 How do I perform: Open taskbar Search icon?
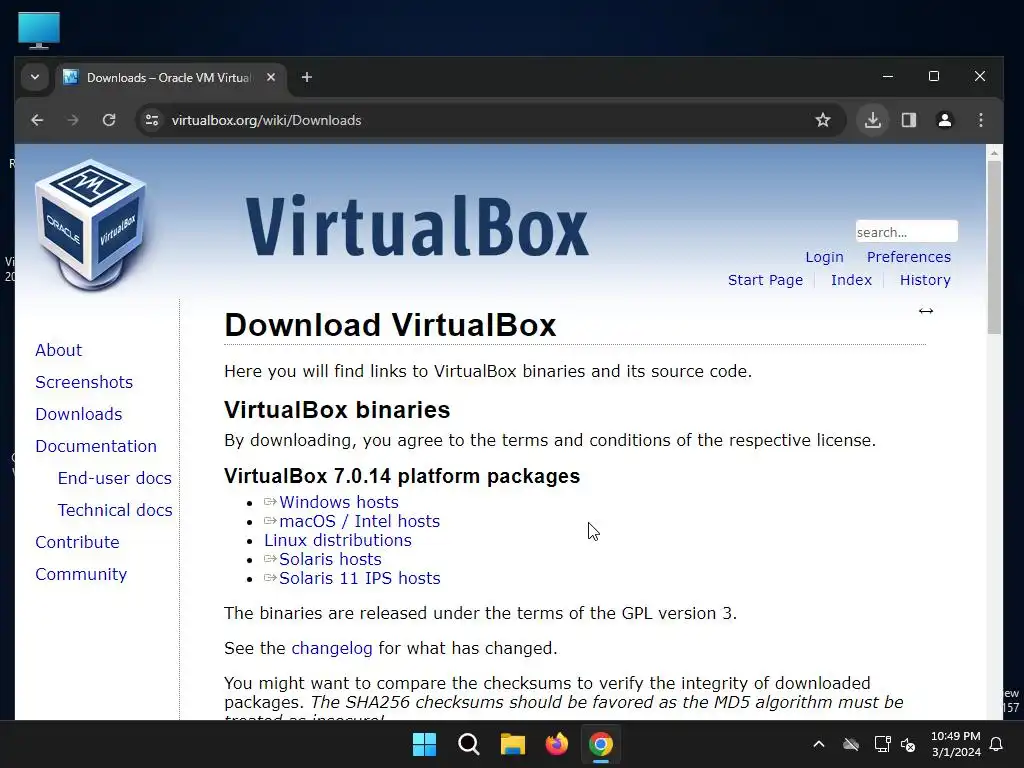pos(469,744)
